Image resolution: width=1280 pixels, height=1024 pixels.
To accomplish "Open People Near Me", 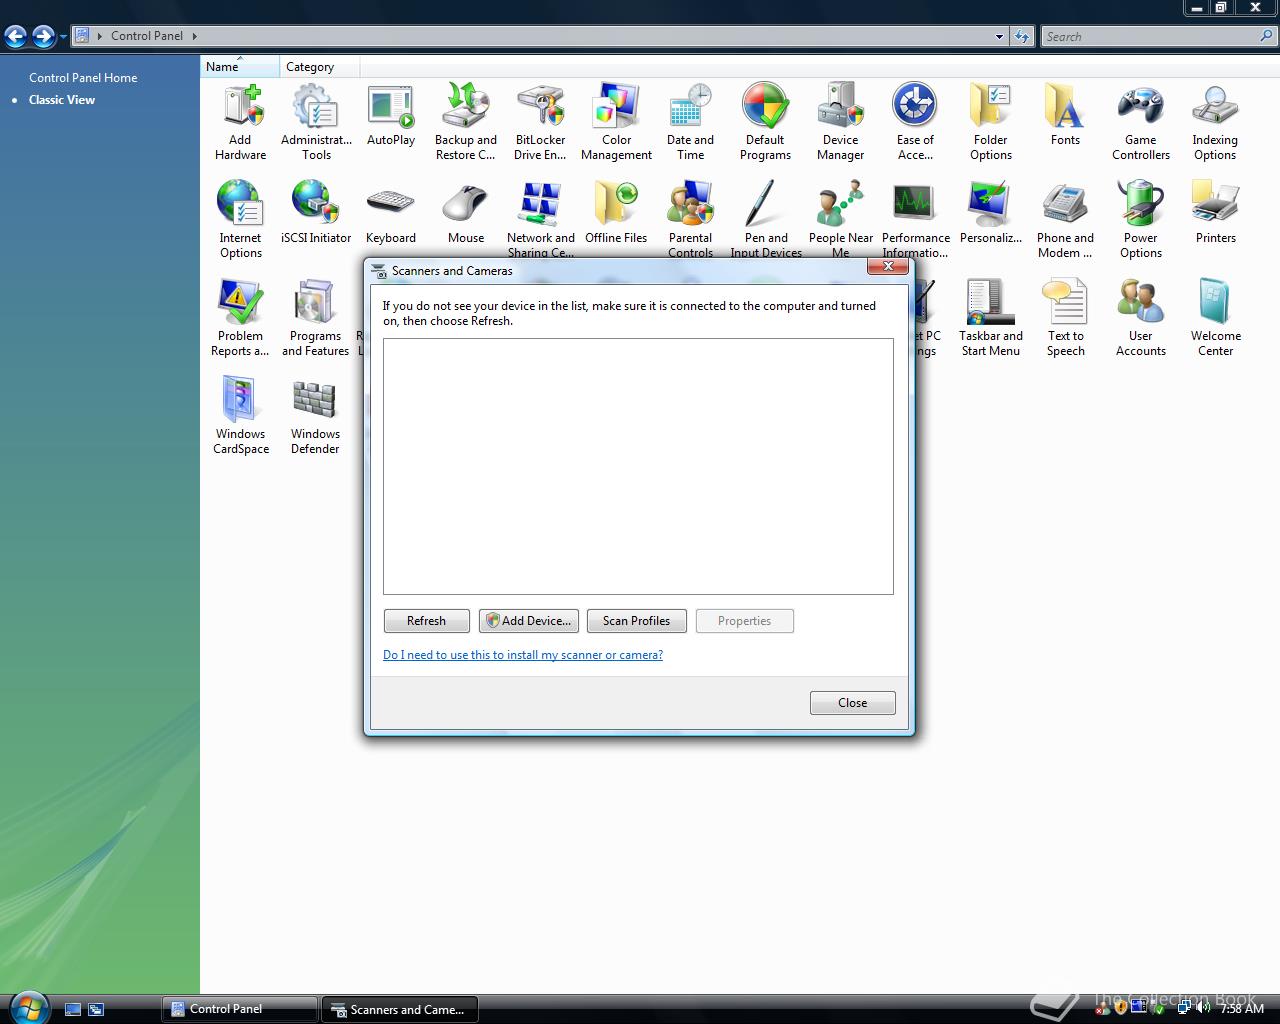I will pyautogui.click(x=840, y=218).
